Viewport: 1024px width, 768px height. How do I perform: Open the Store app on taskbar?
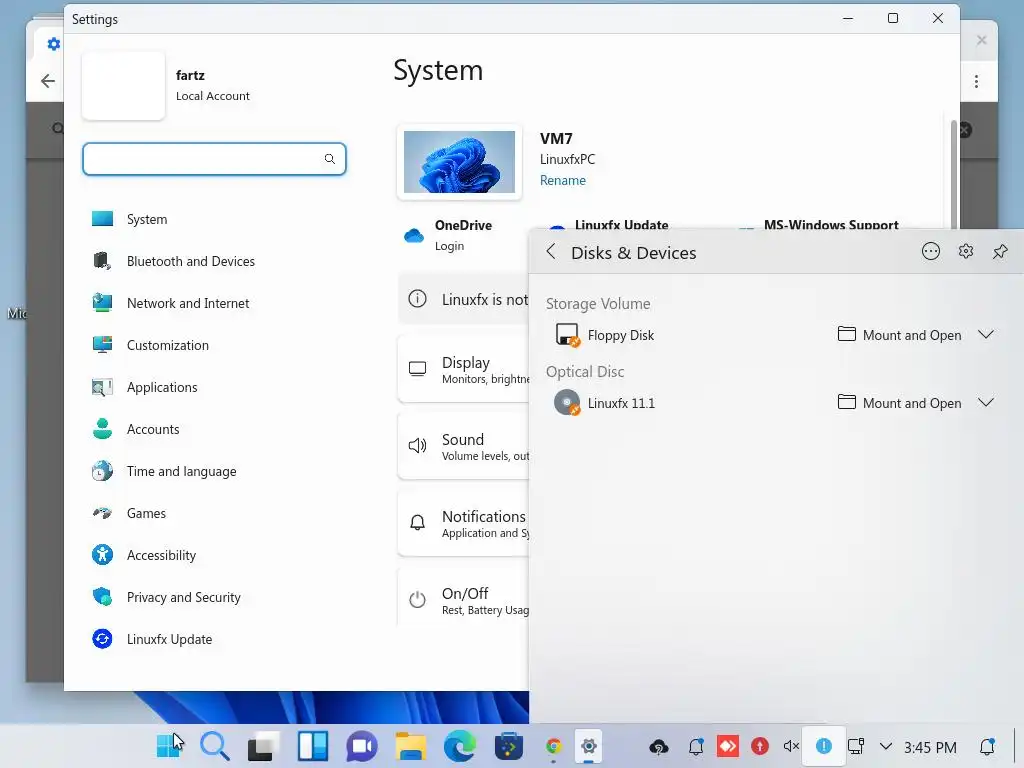coord(509,746)
